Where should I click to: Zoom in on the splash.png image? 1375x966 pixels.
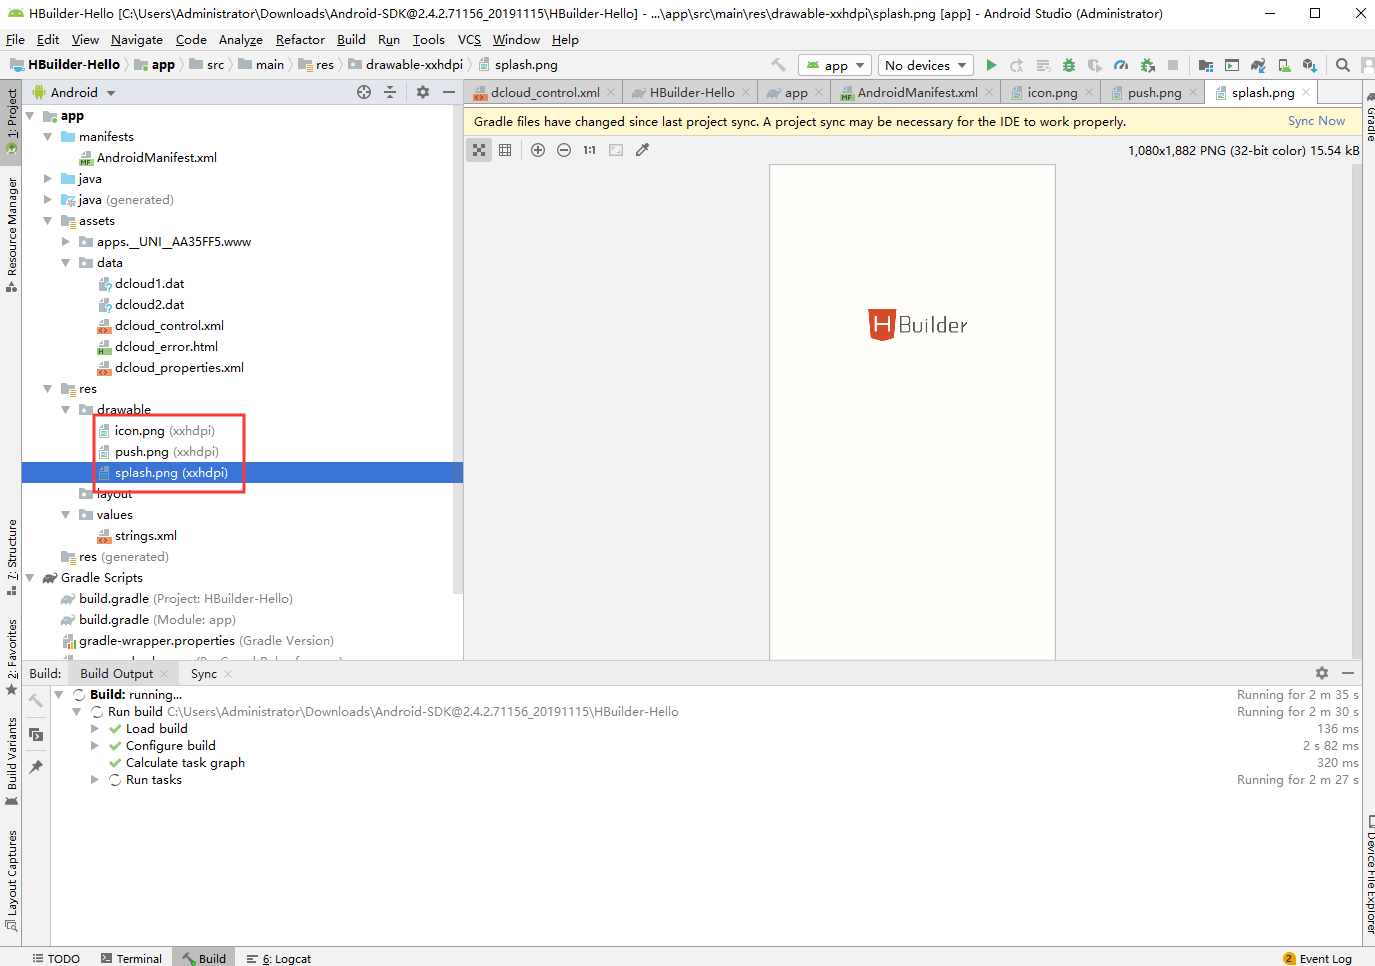tap(538, 150)
